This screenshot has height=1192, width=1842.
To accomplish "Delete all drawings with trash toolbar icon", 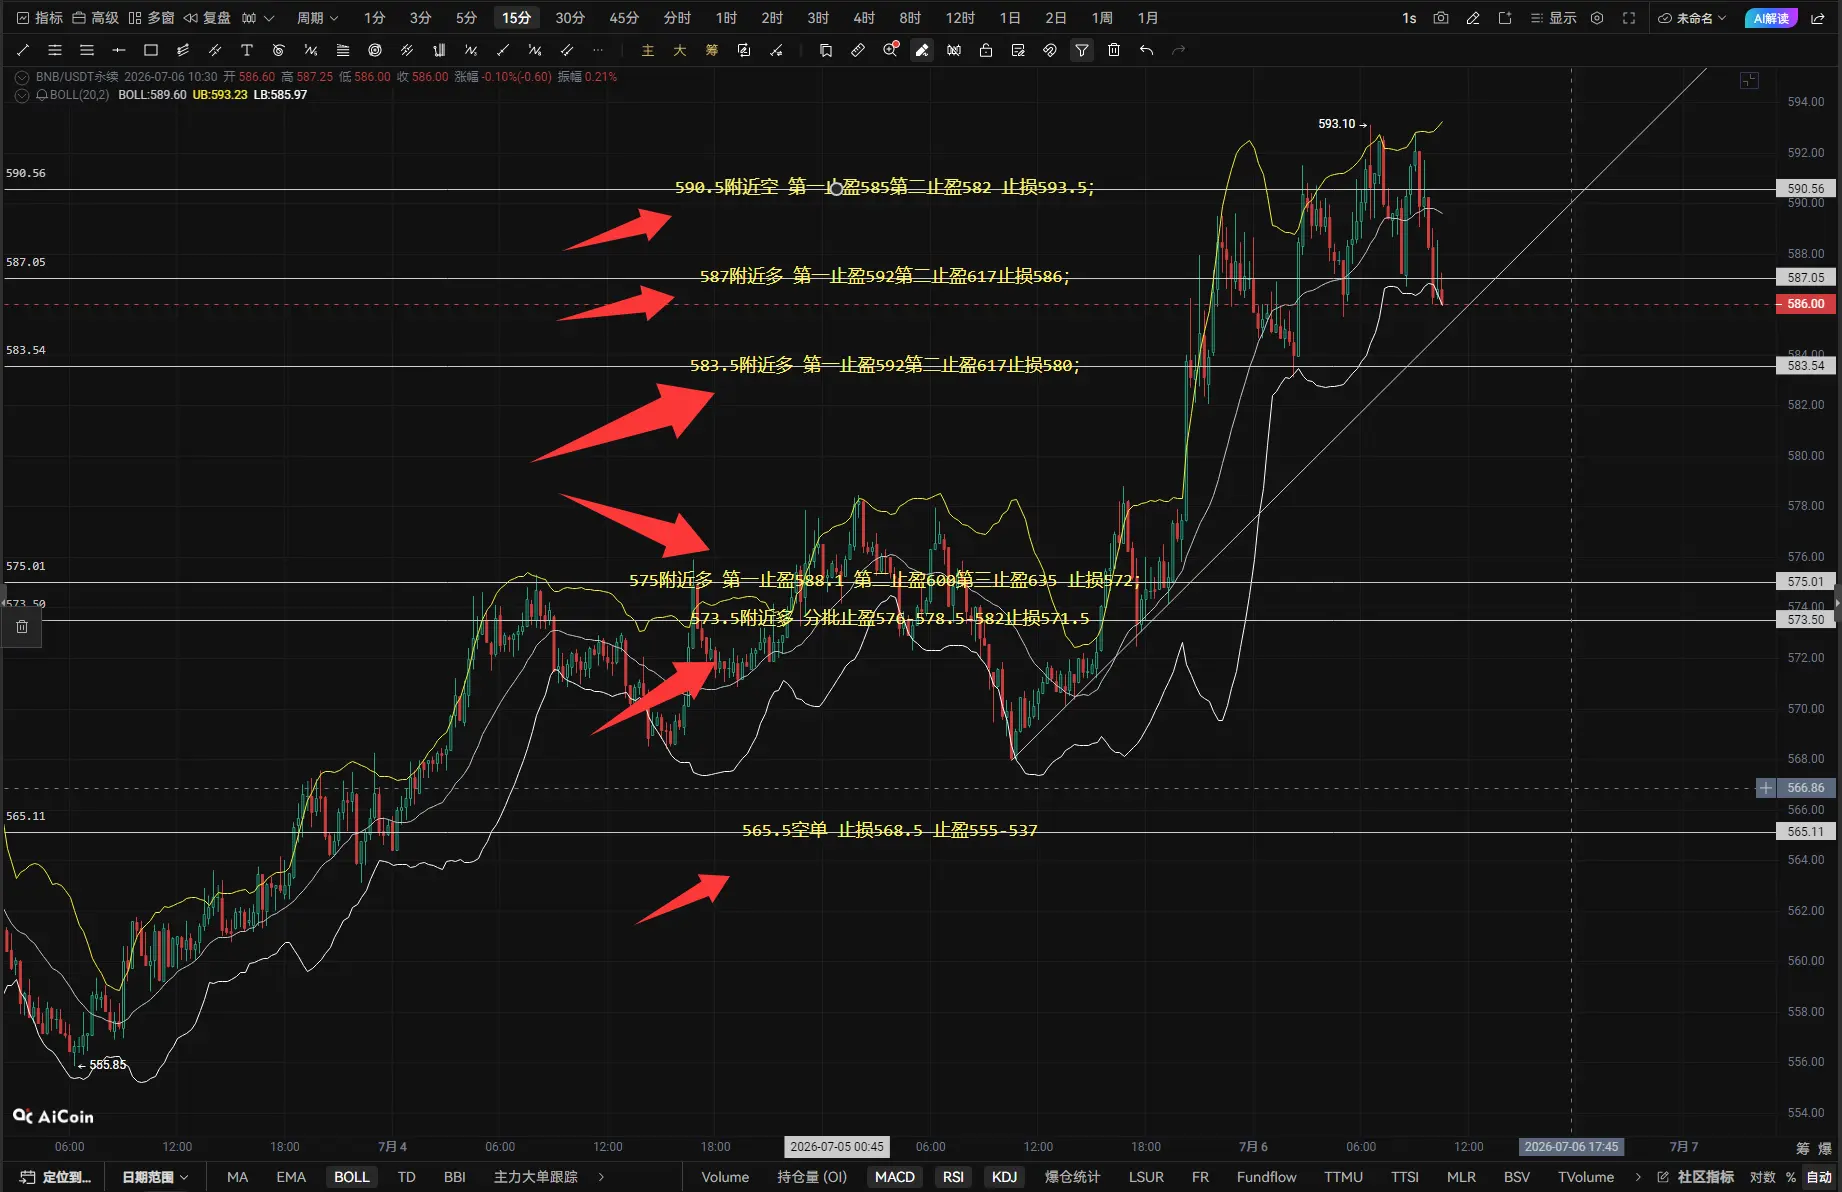I will pos(1114,50).
